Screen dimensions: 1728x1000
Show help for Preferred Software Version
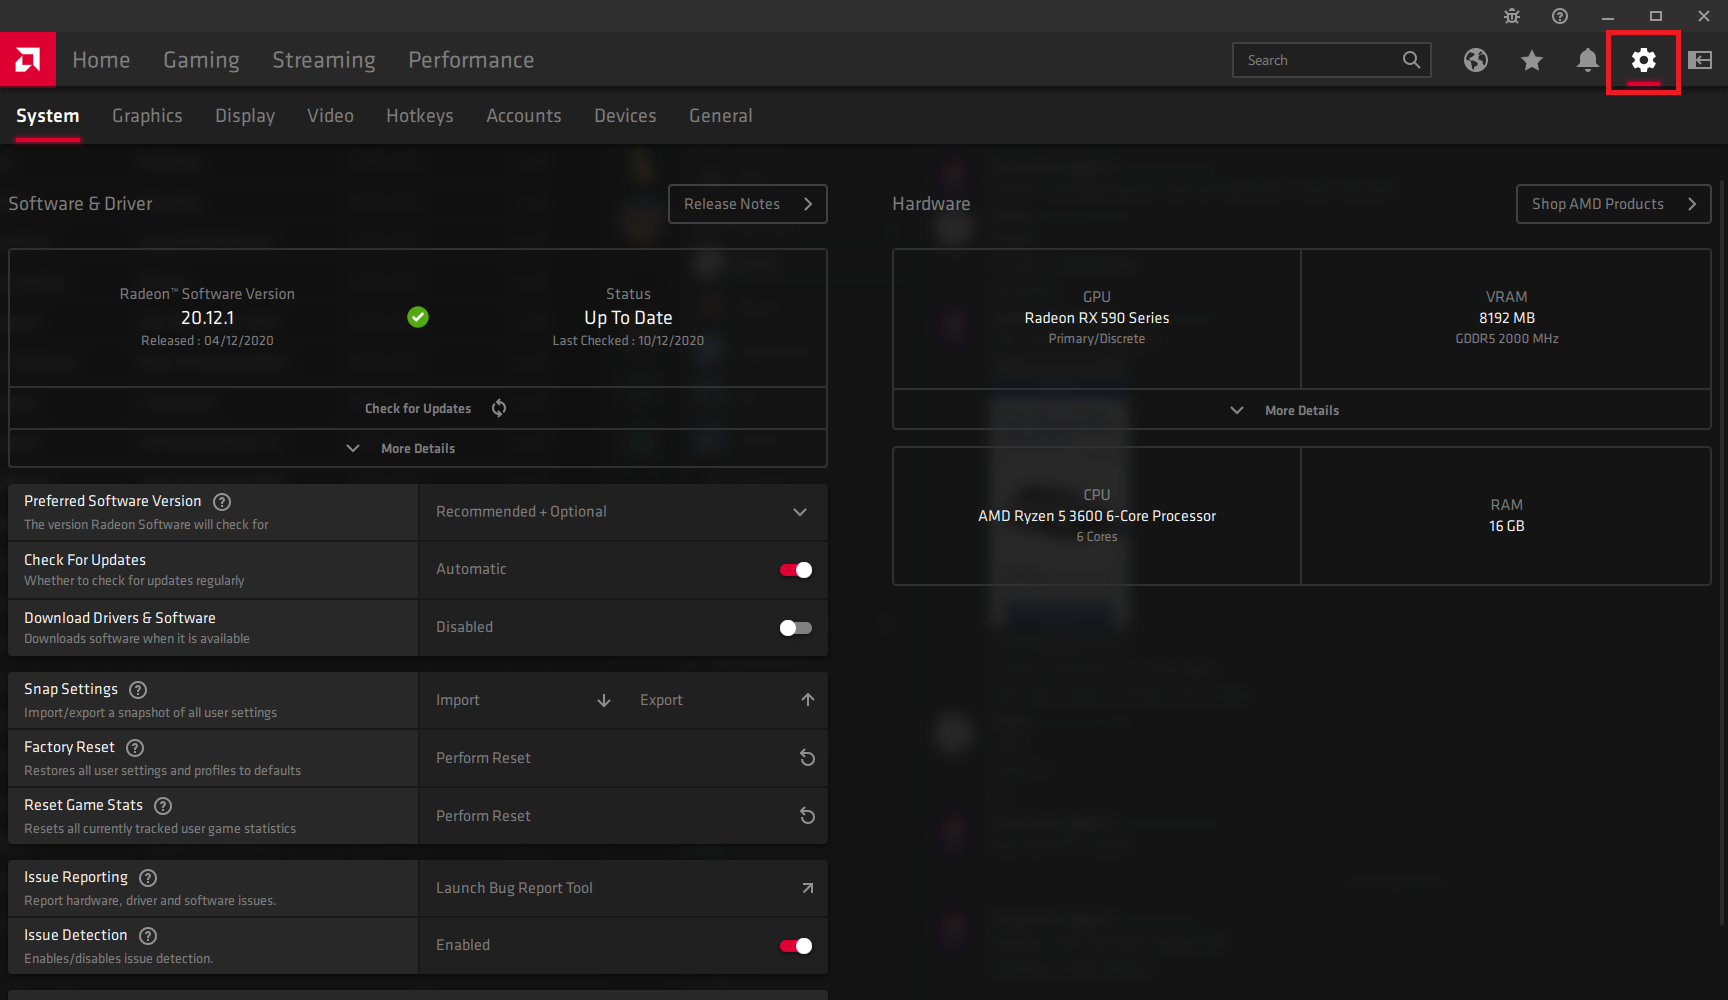coord(223,502)
